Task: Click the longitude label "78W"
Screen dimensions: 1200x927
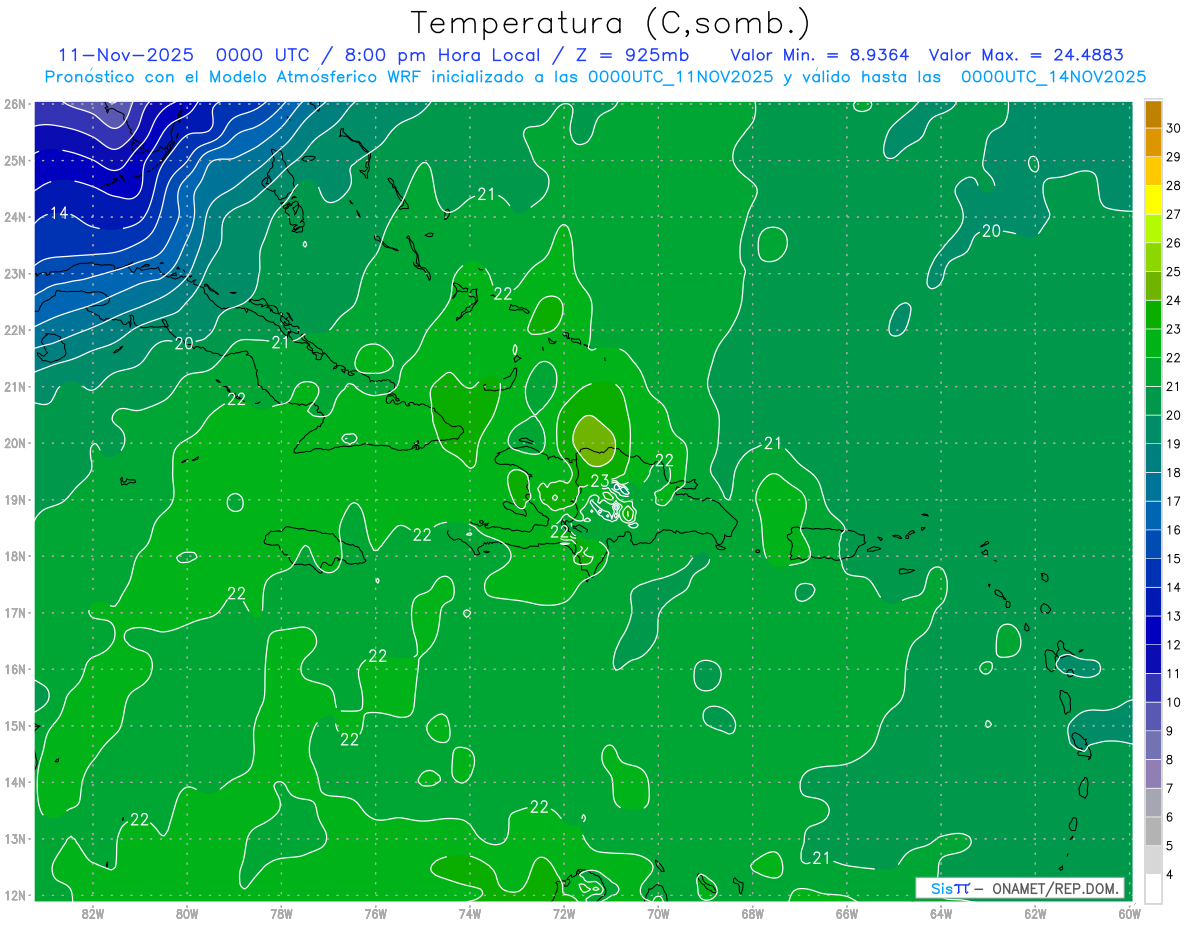Action: [x=281, y=913]
